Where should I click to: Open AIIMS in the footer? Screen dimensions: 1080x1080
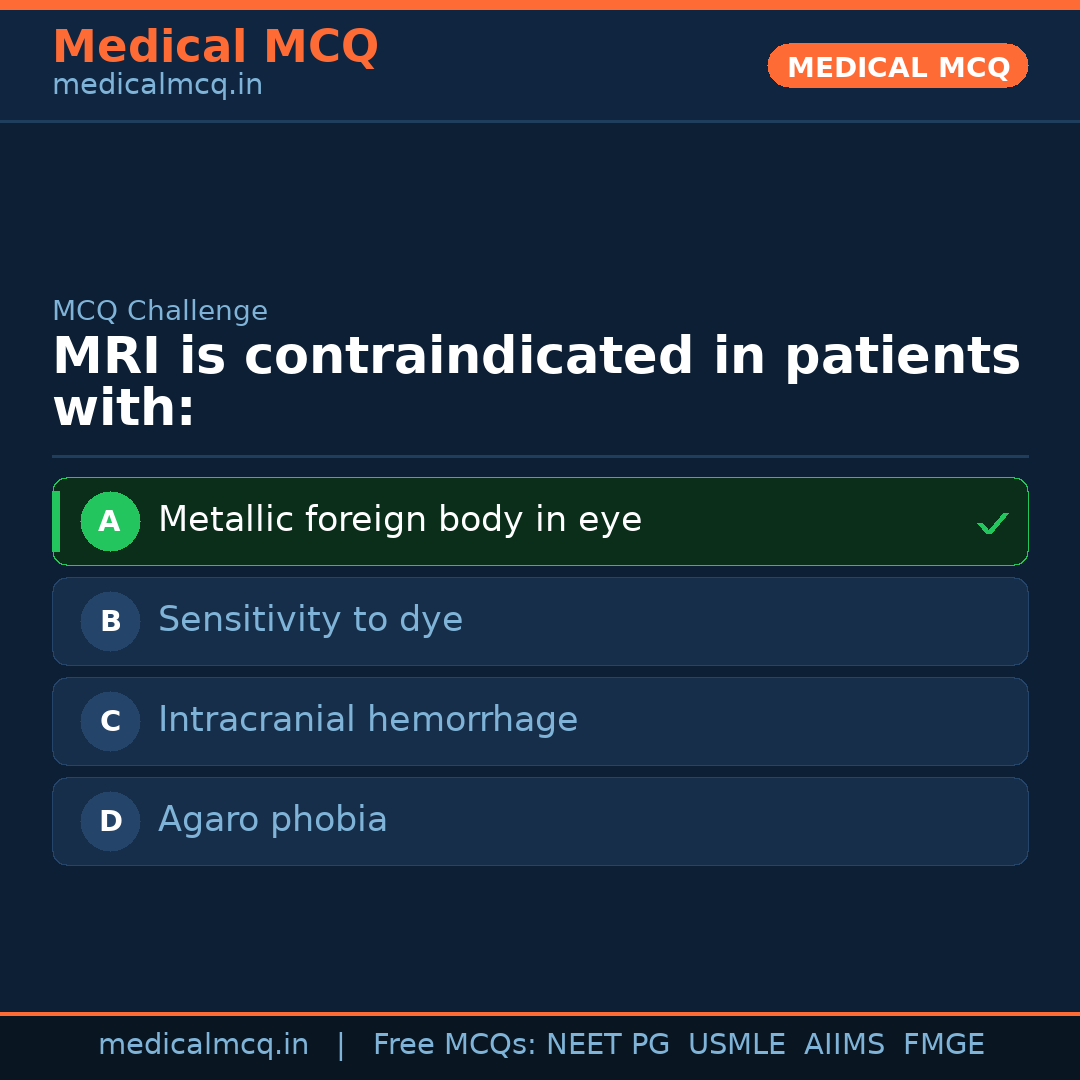[844, 1045]
